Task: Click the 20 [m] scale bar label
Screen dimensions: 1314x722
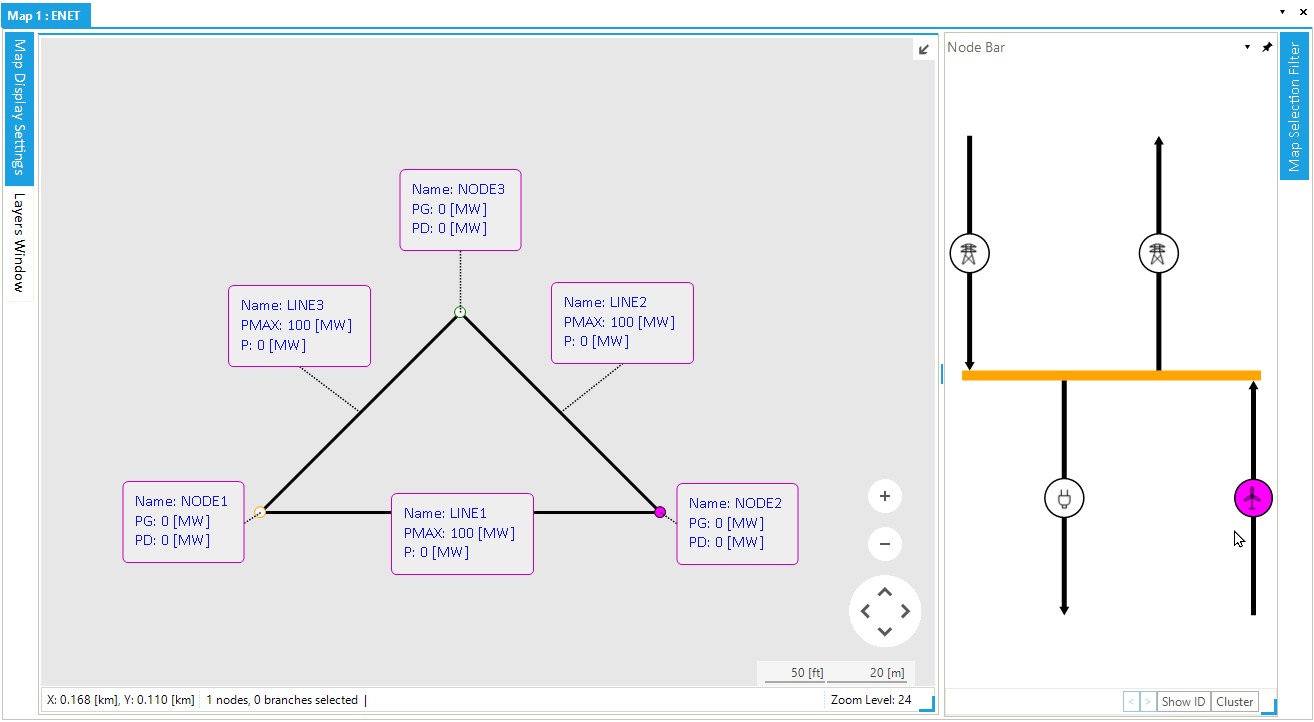Action: [x=887, y=673]
